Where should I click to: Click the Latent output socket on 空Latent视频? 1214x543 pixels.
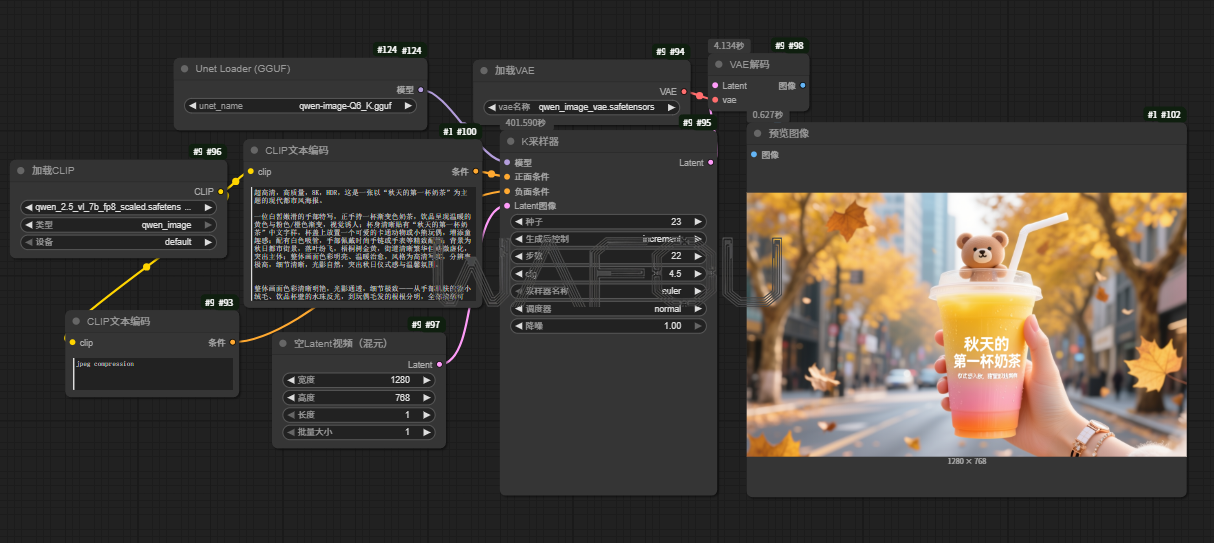[439, 365]
